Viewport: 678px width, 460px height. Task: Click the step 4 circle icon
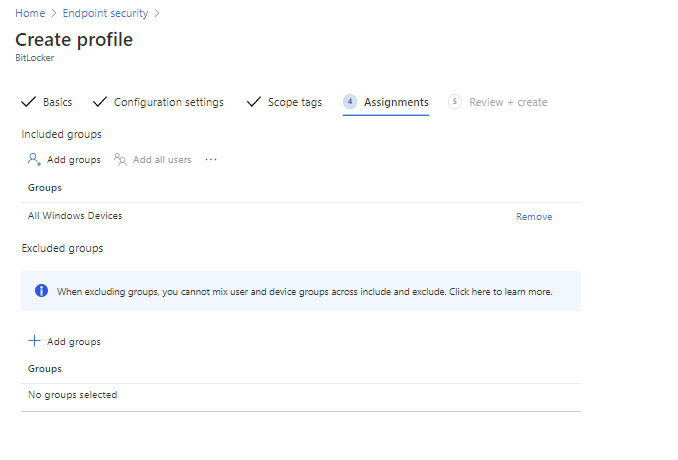coord(350,102)
